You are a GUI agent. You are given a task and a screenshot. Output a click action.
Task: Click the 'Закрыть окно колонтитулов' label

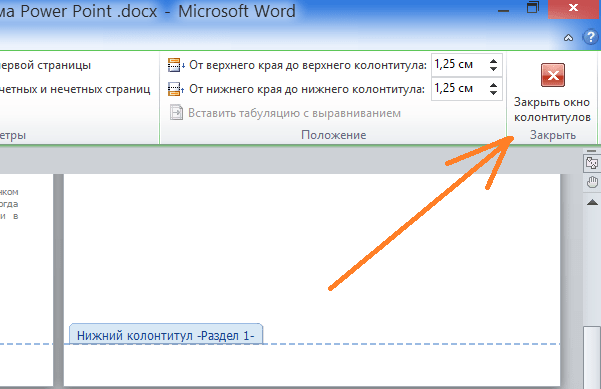pyautogui.click(x=552, y=109)
